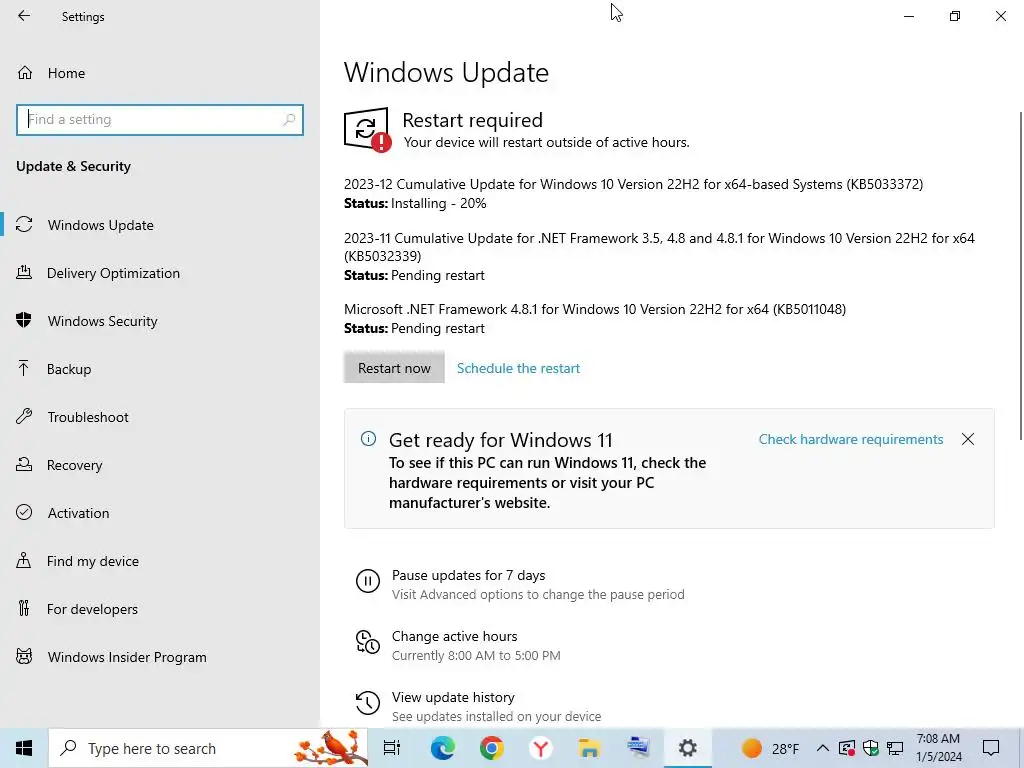Click the network tray icon
The height and width of the screenshot is (768, 1024).
pyautogui.click(x=895, y=748)
